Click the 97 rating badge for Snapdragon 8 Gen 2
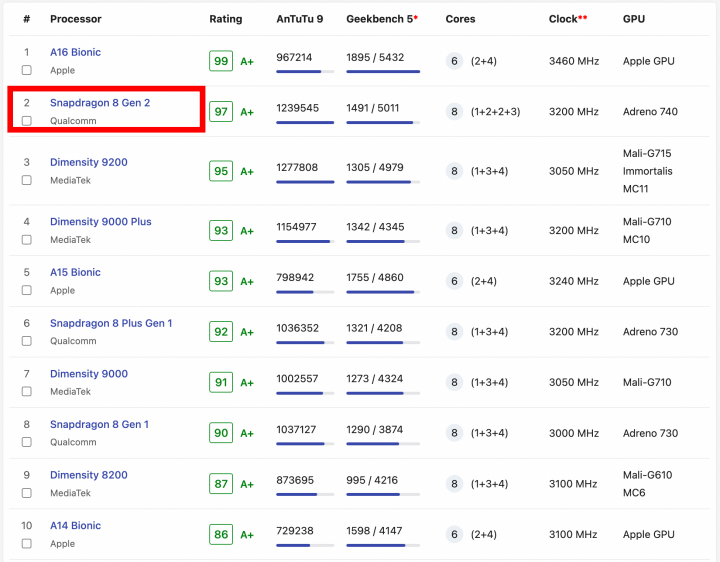720x562 pixels. point(221,112)
